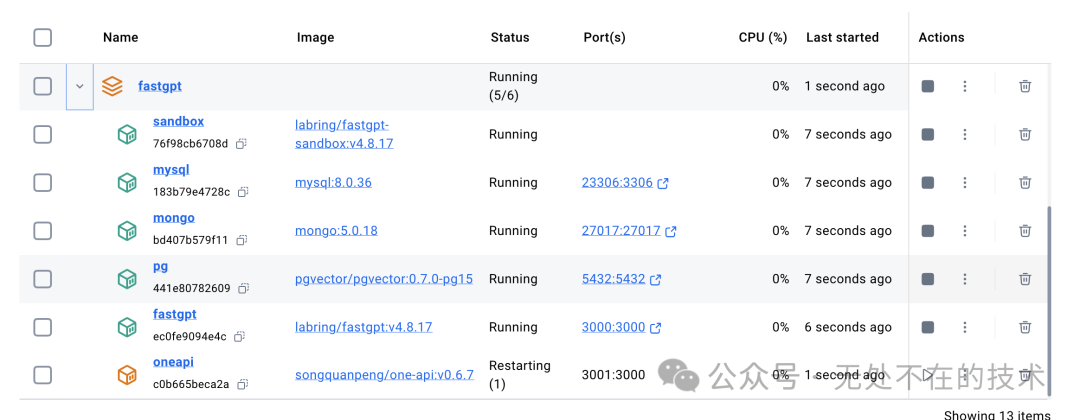Open more actions for fastgpt stack

[965, 86]
